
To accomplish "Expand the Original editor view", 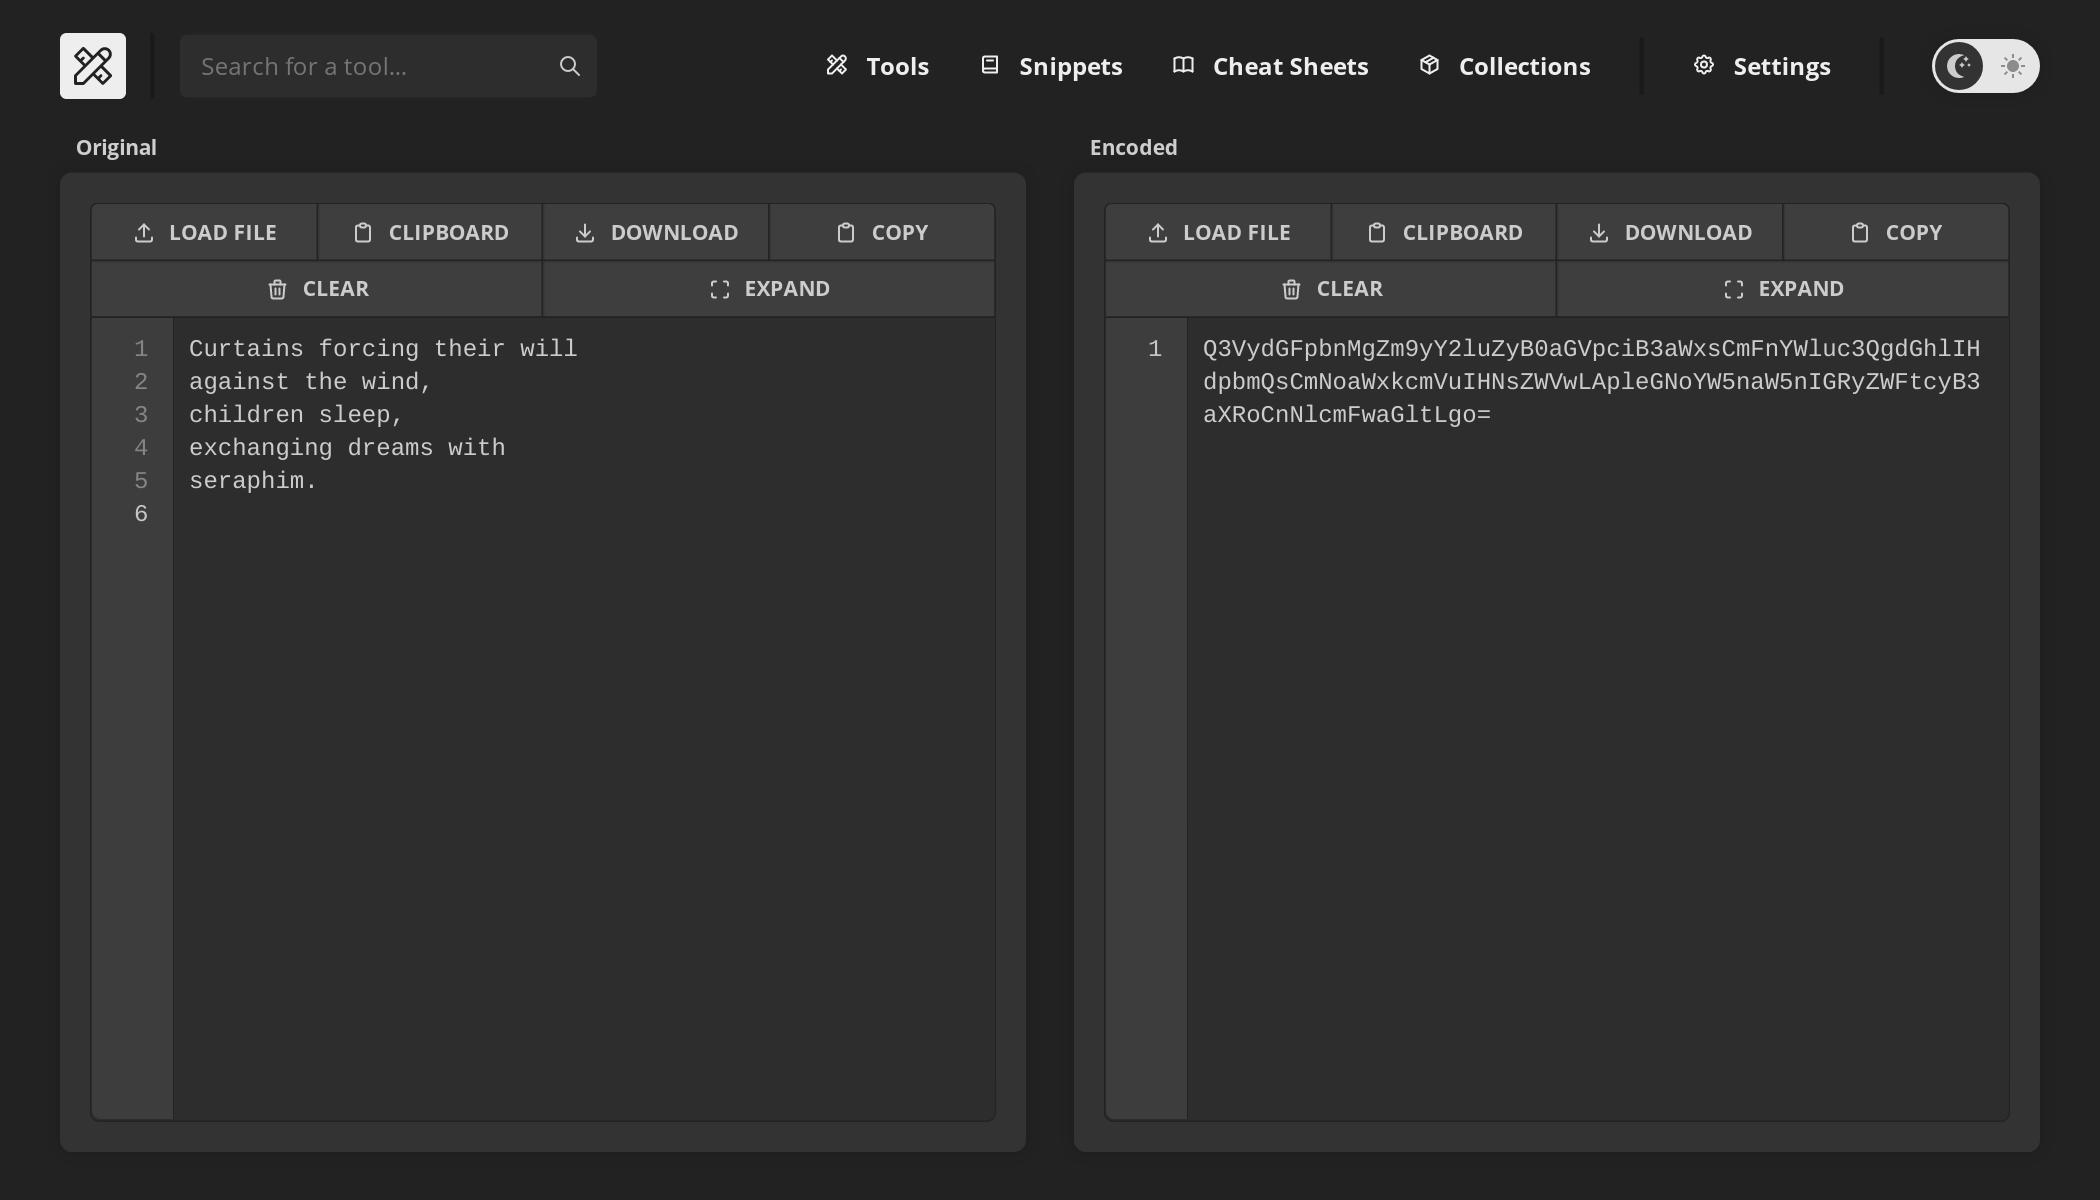I will [767, 289].
